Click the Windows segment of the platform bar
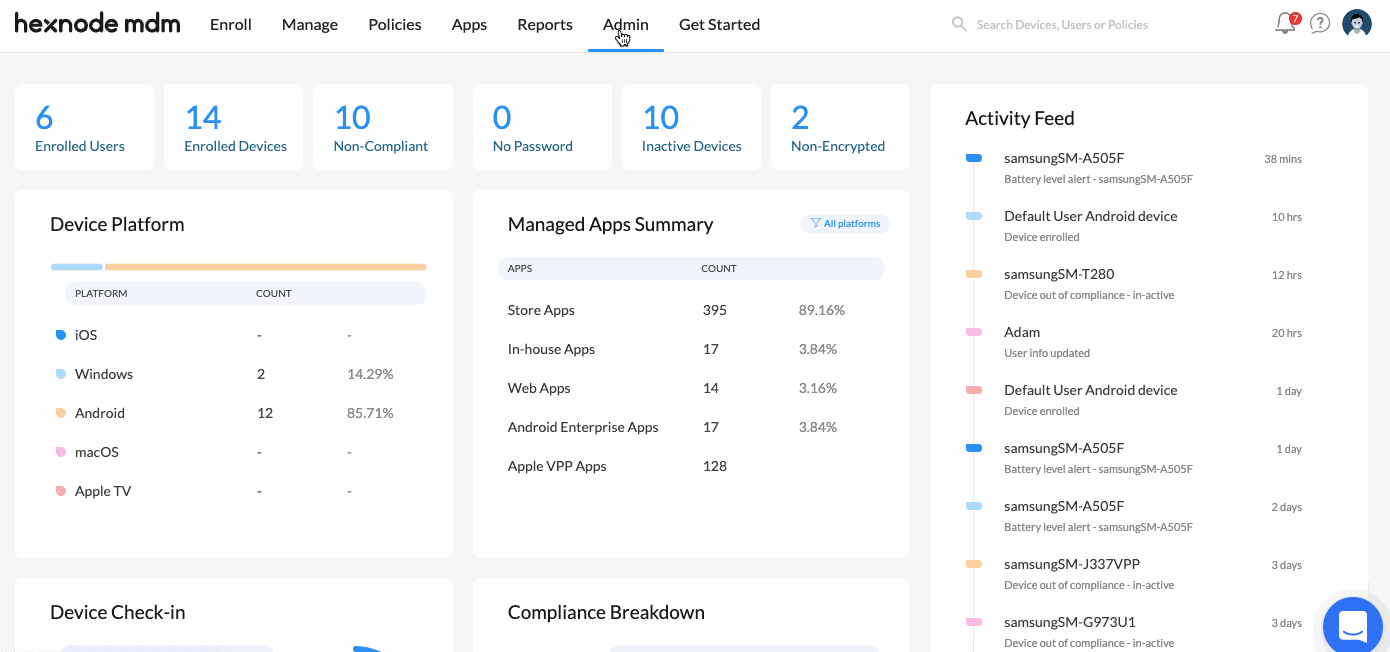Viewport: 1390px width, 652px height. pos(77,267)
